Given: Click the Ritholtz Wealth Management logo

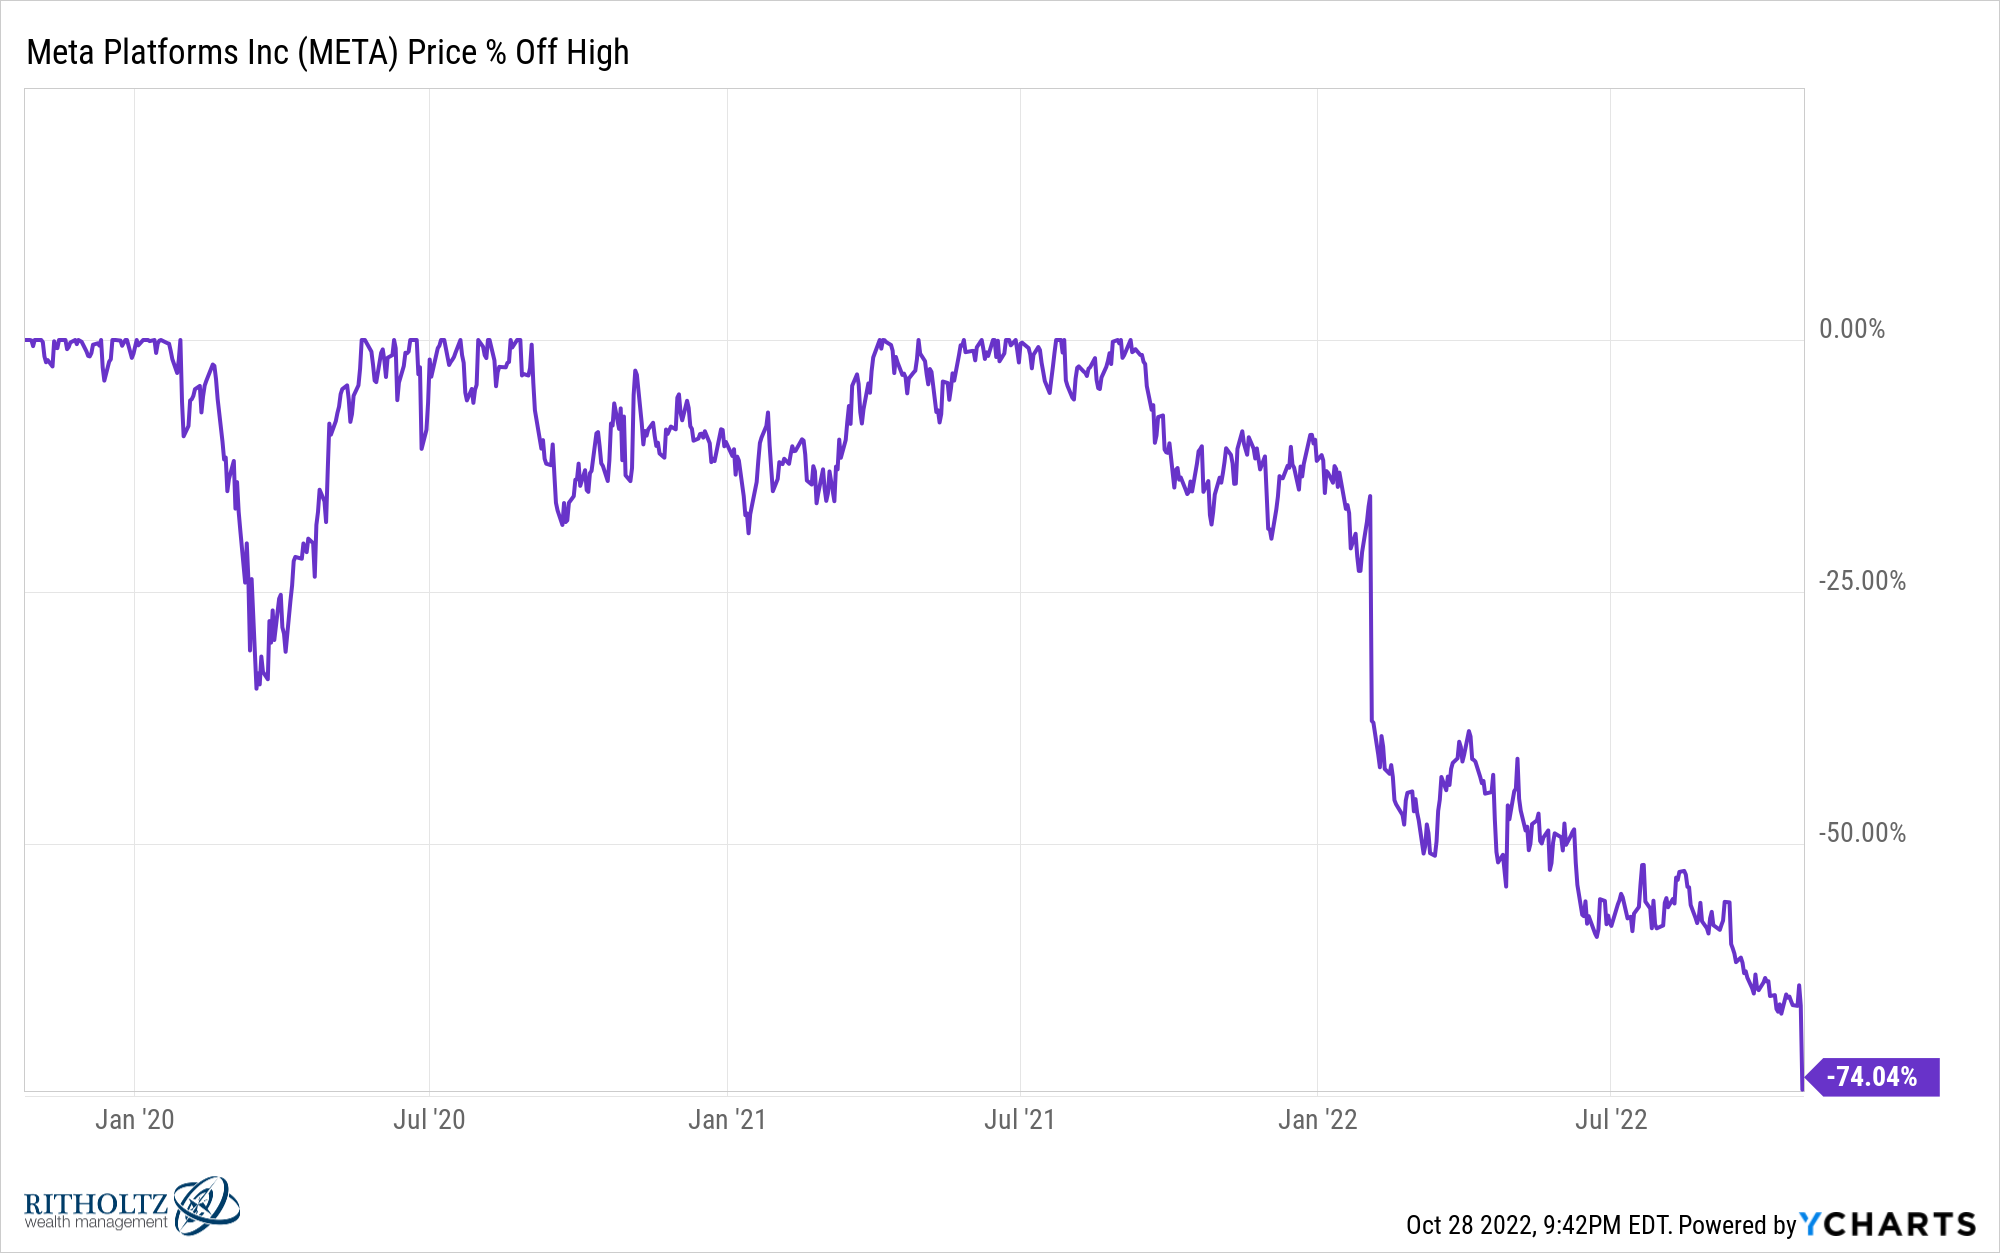Looking at the screenshot, I should (132, 1206).
